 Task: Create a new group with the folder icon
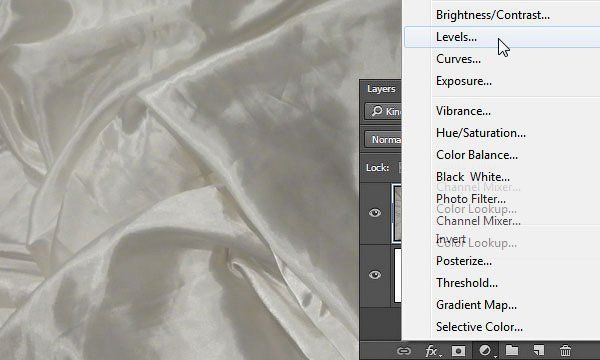point(512,350)
